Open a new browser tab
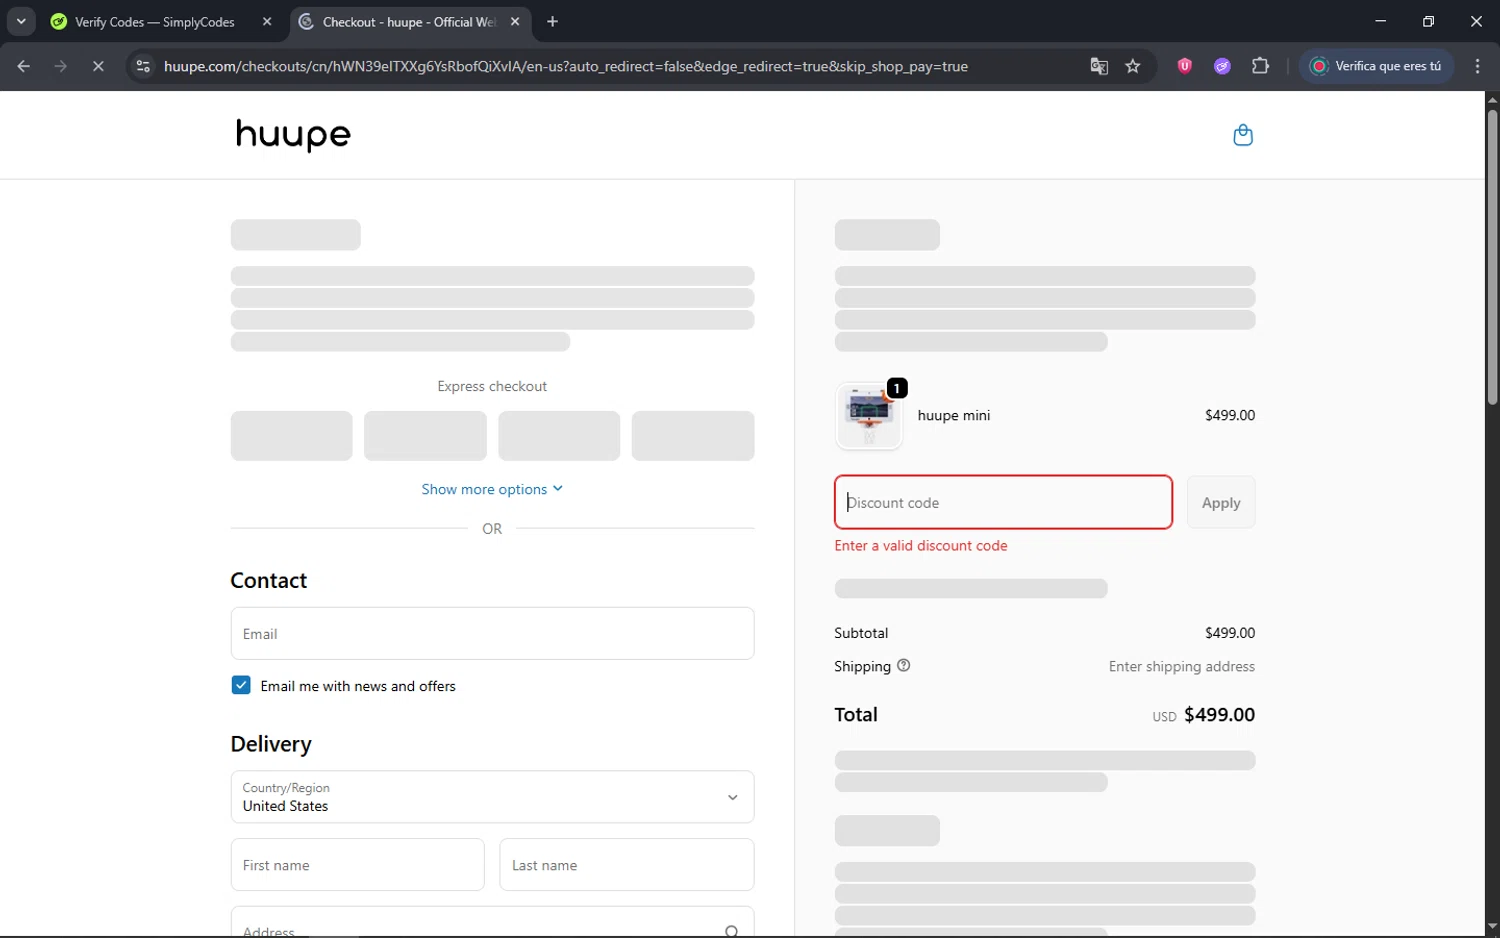Screen dimensions: 1500x938 [553, 22]
